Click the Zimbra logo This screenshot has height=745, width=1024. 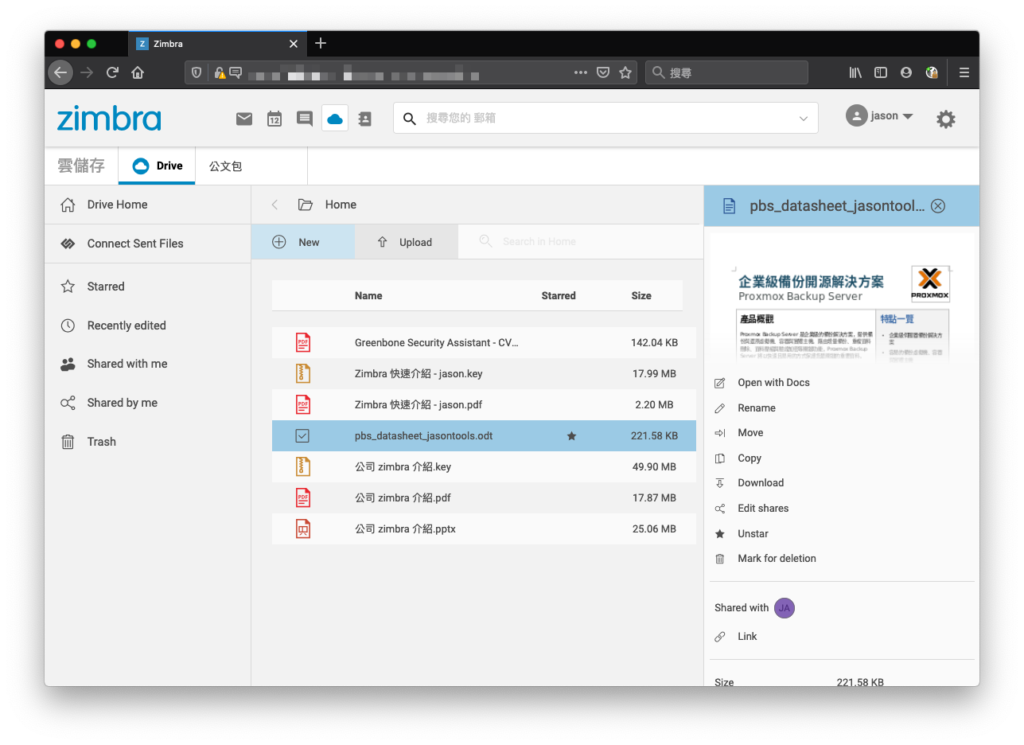(109, 119)
